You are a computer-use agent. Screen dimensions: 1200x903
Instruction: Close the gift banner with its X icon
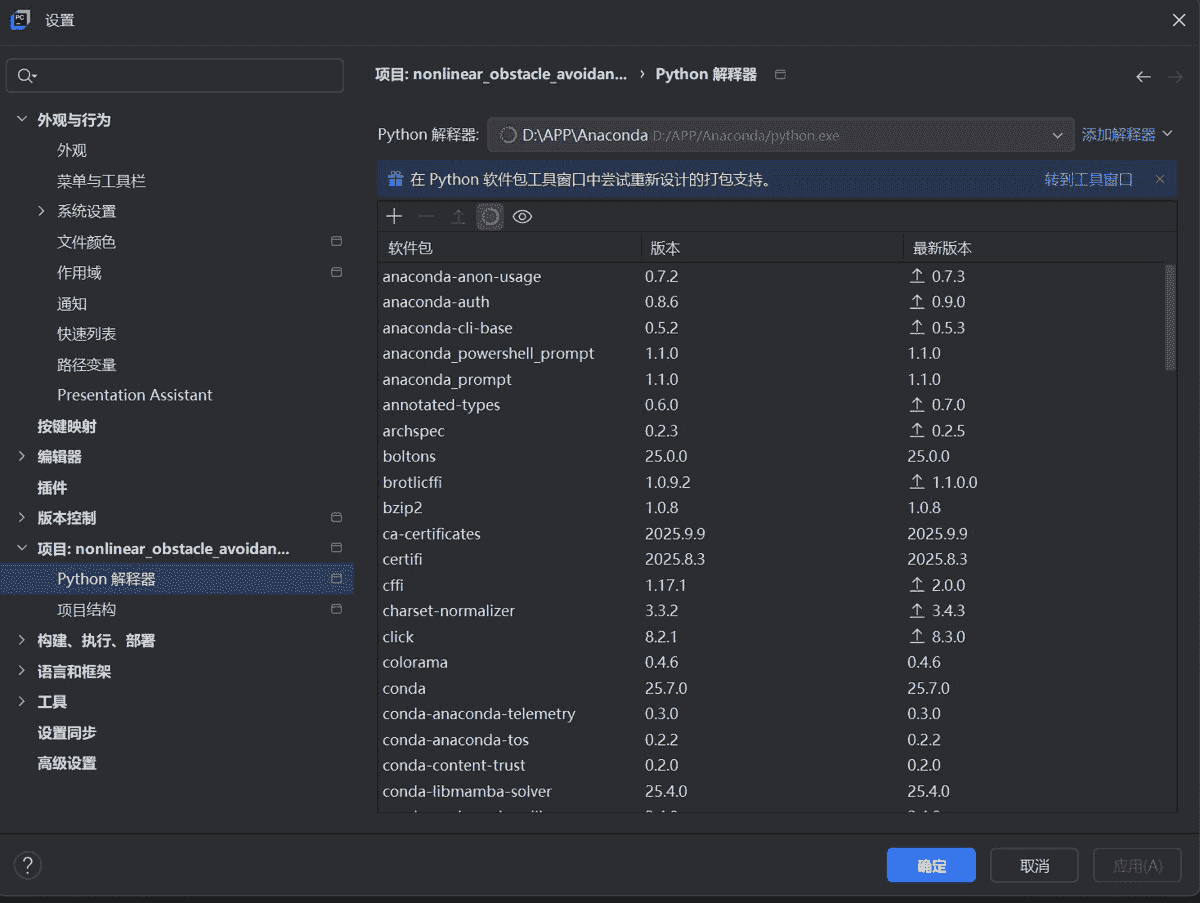[1160, 179]
